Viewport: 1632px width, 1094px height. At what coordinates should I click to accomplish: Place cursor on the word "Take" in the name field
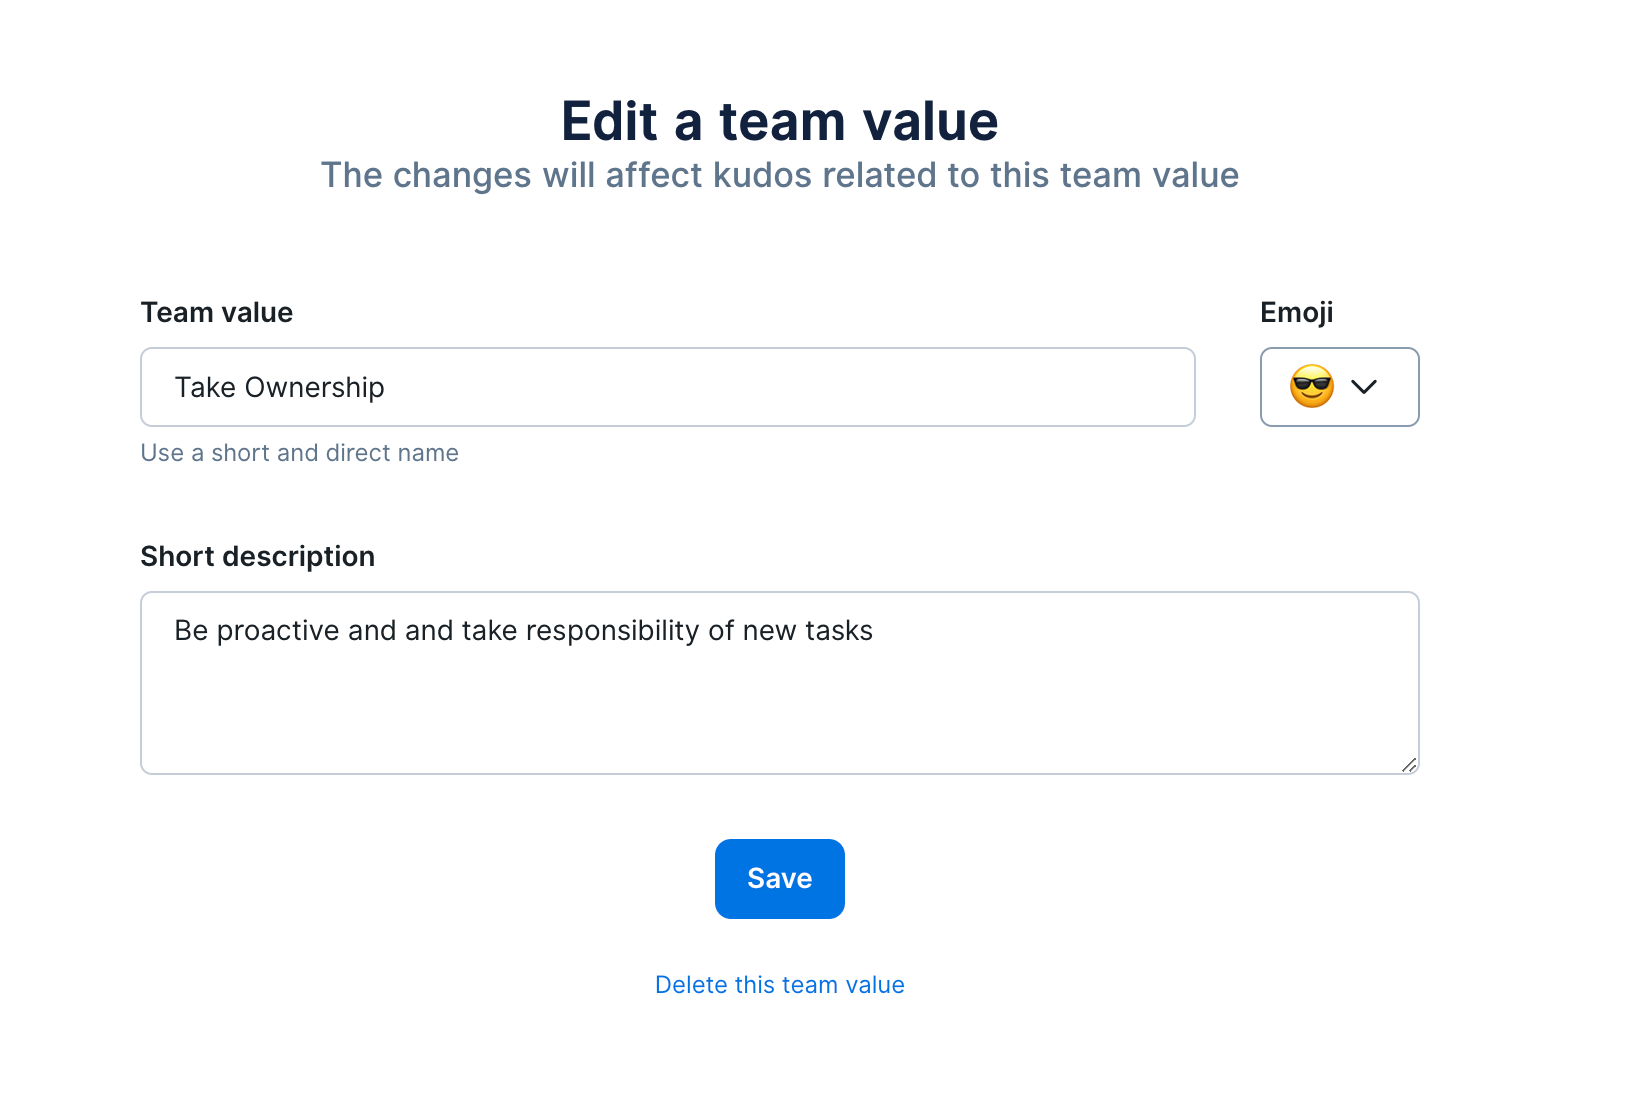coord(205,388)
